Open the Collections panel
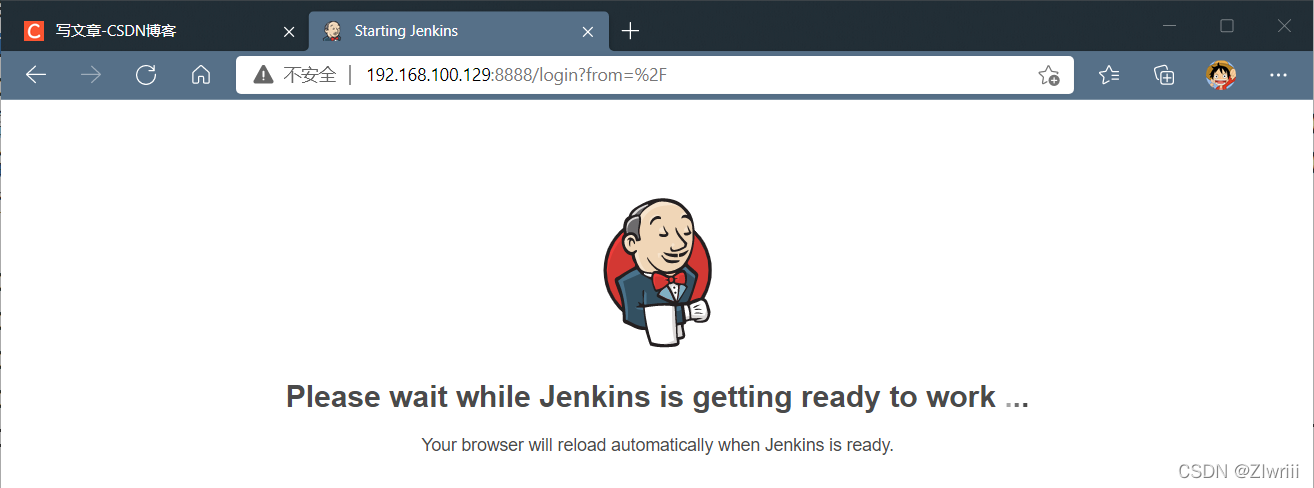 1163,75
